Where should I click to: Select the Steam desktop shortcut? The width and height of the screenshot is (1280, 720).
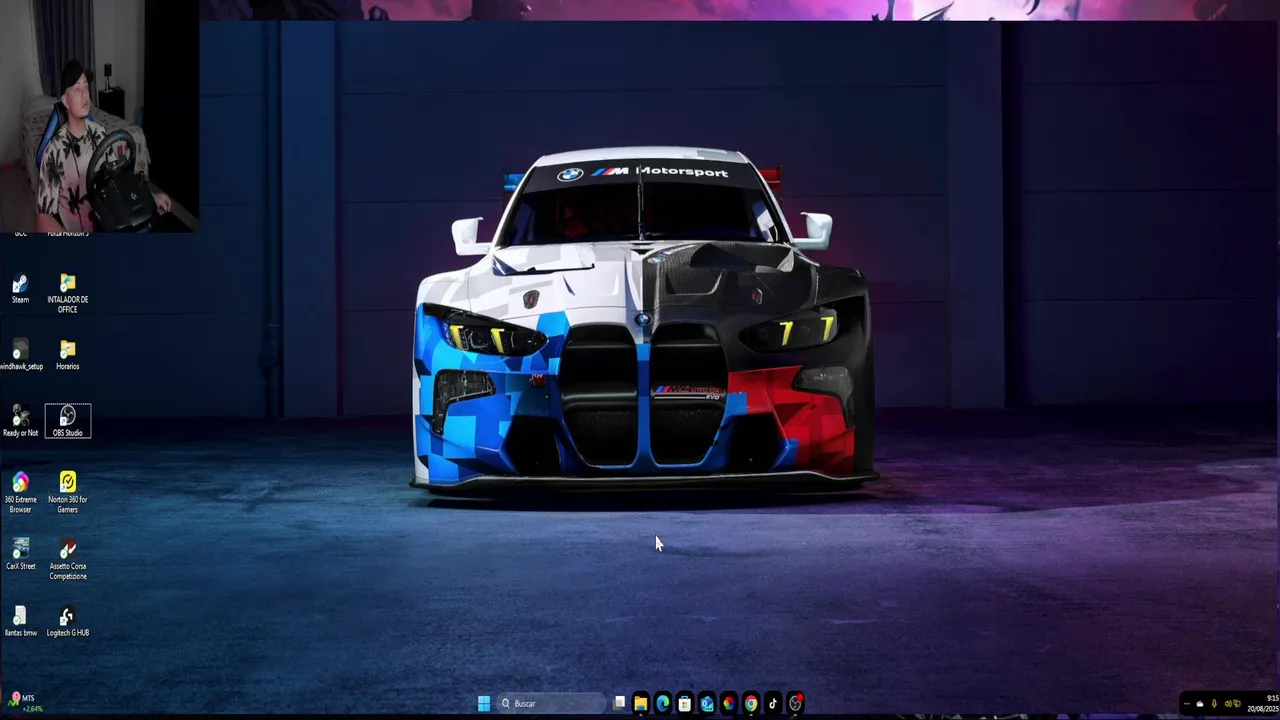point(20,289)
